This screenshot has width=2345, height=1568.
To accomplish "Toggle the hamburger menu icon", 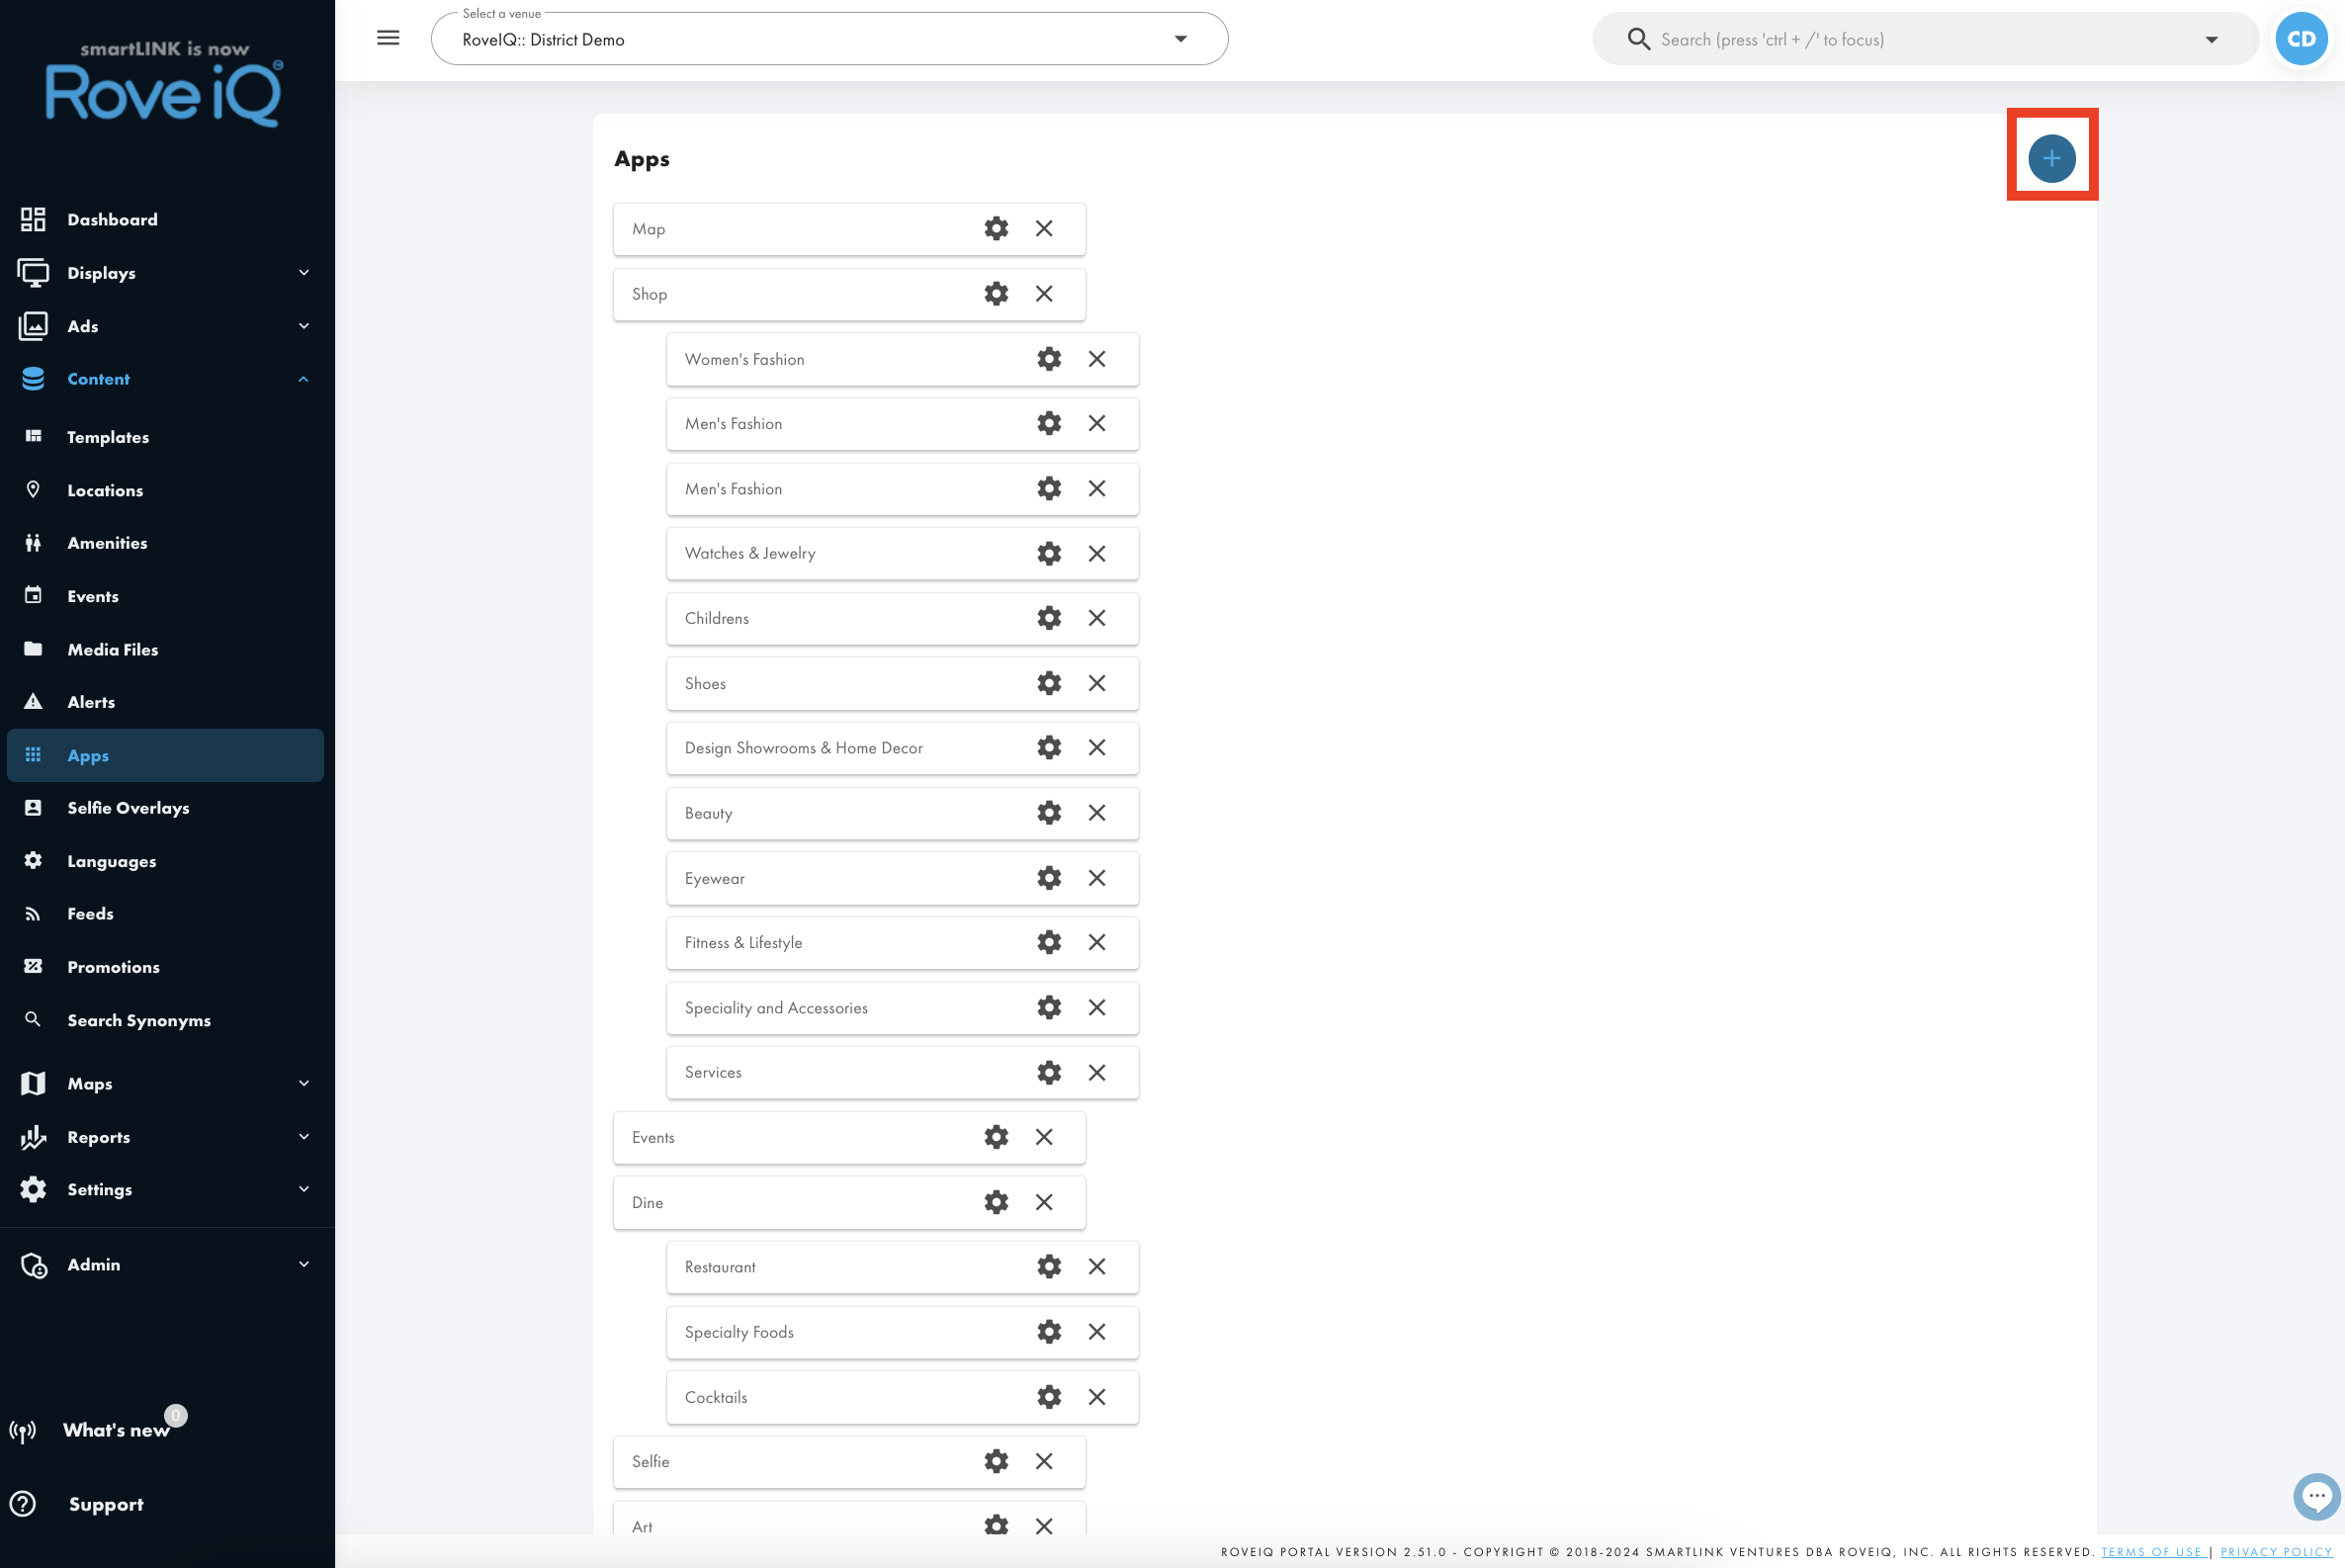I will click(388, 38).
